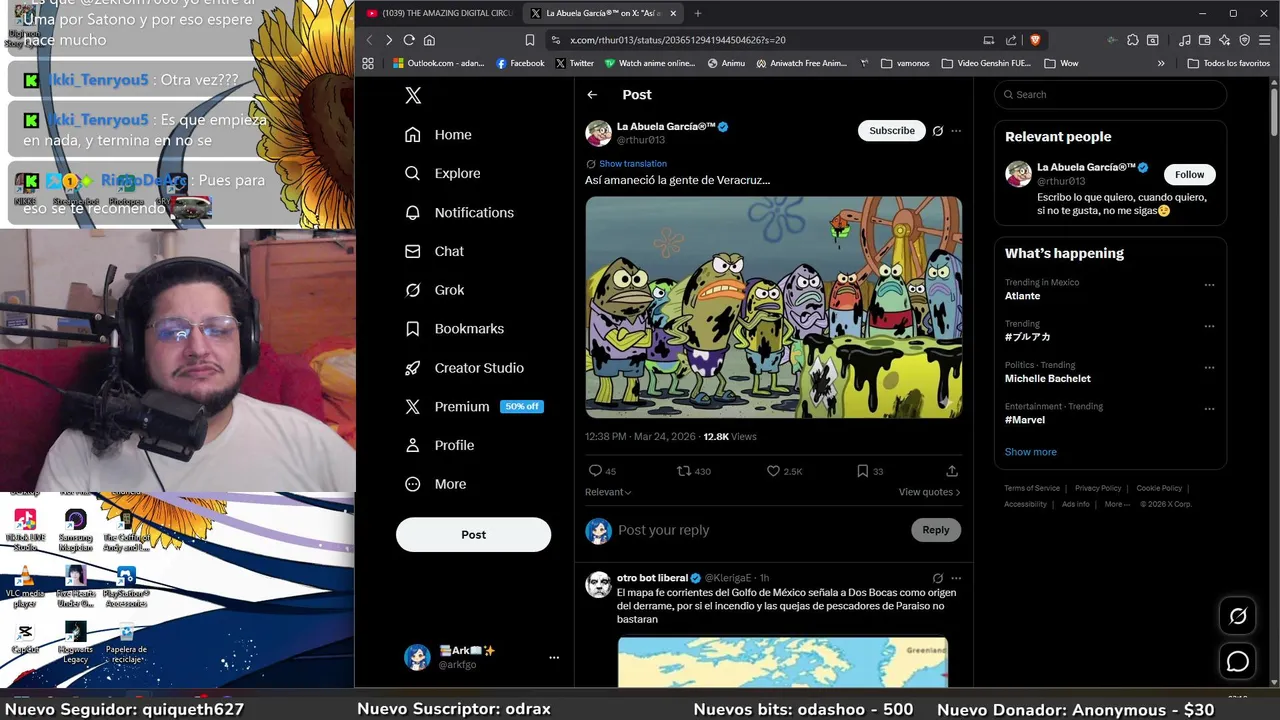Screen dimensions: 1280x720
Task: Click View quotes link
Action: tap(929, 492)
